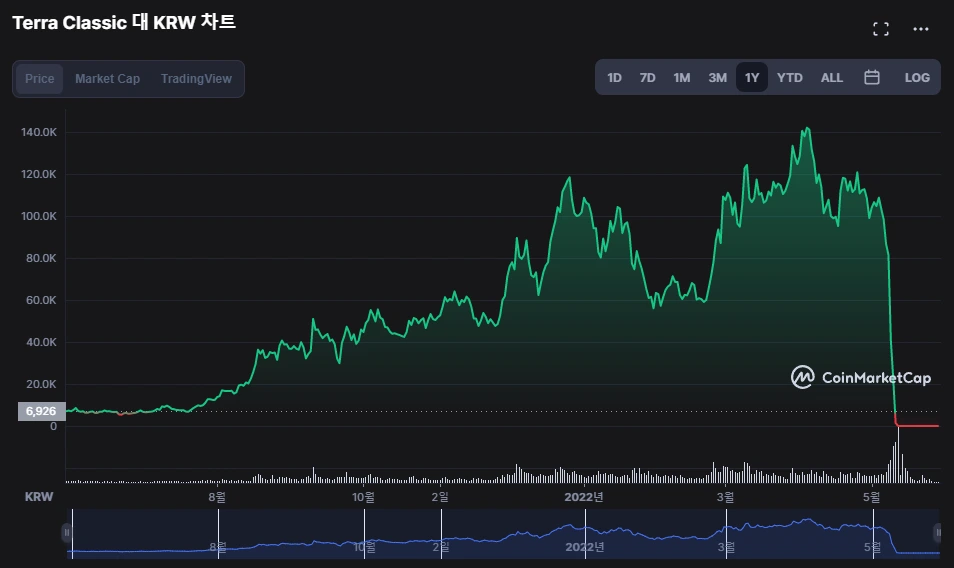
Task: Toggle LOG scale on the chart
Action: [917, 77]
